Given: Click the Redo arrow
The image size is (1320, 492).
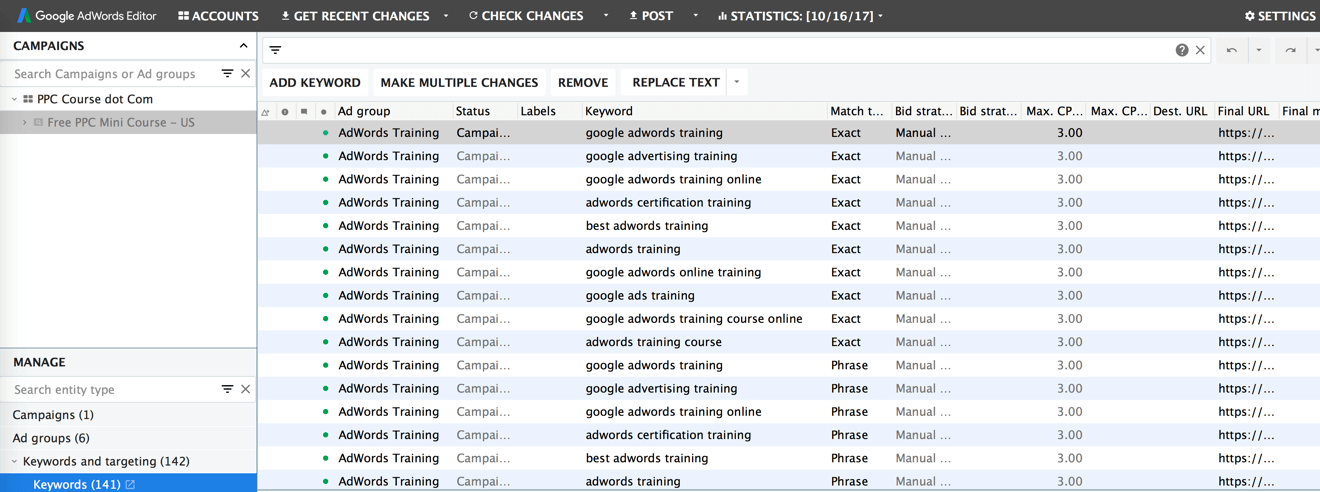Looking at the screenshot, I should click(x=1291, y=50).
